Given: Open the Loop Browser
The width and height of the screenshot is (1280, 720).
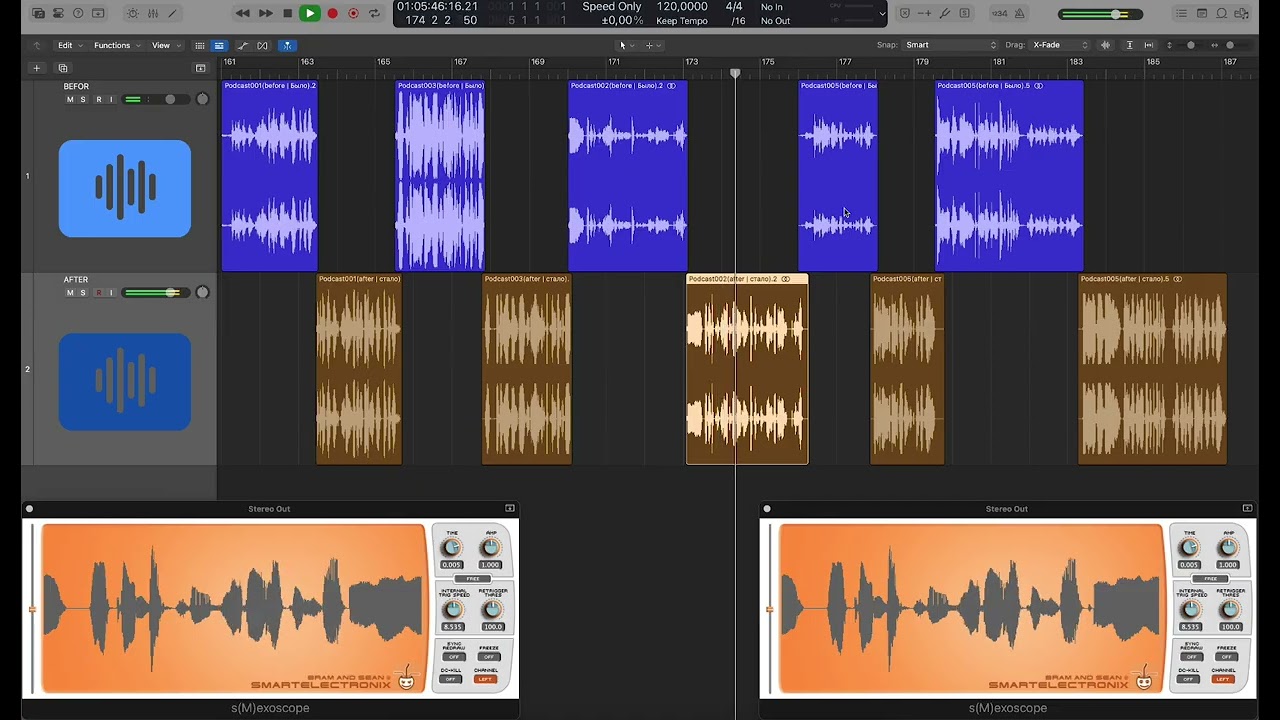Looking at the screenshot, I should coord(1222,14).
